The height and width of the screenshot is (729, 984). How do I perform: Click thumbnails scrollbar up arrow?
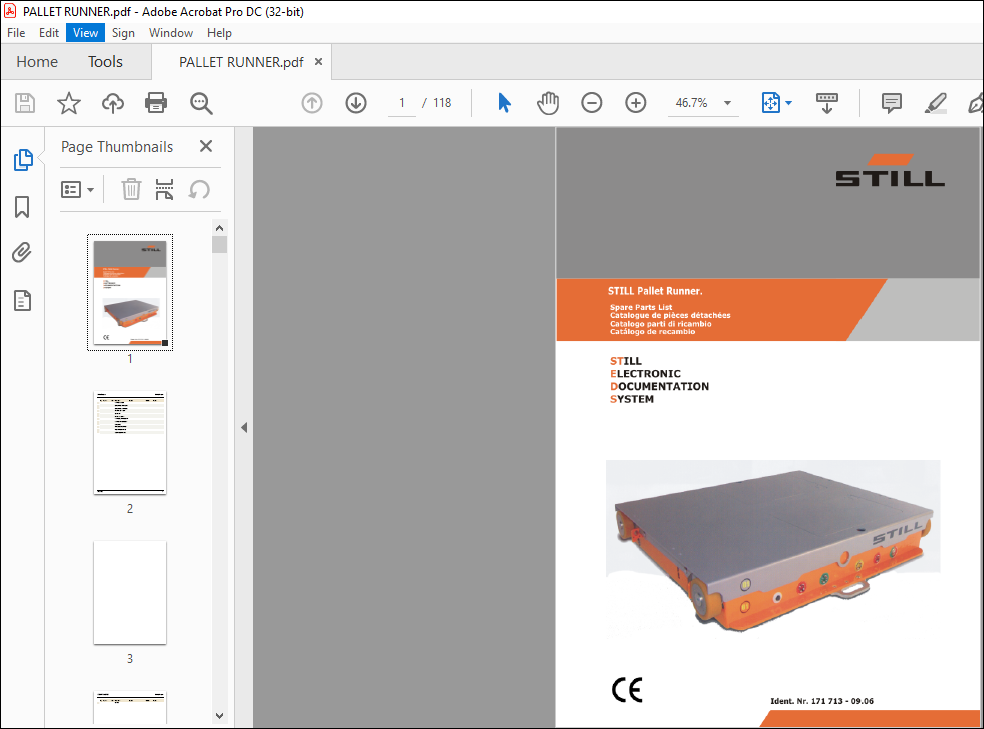click(219, 228)
